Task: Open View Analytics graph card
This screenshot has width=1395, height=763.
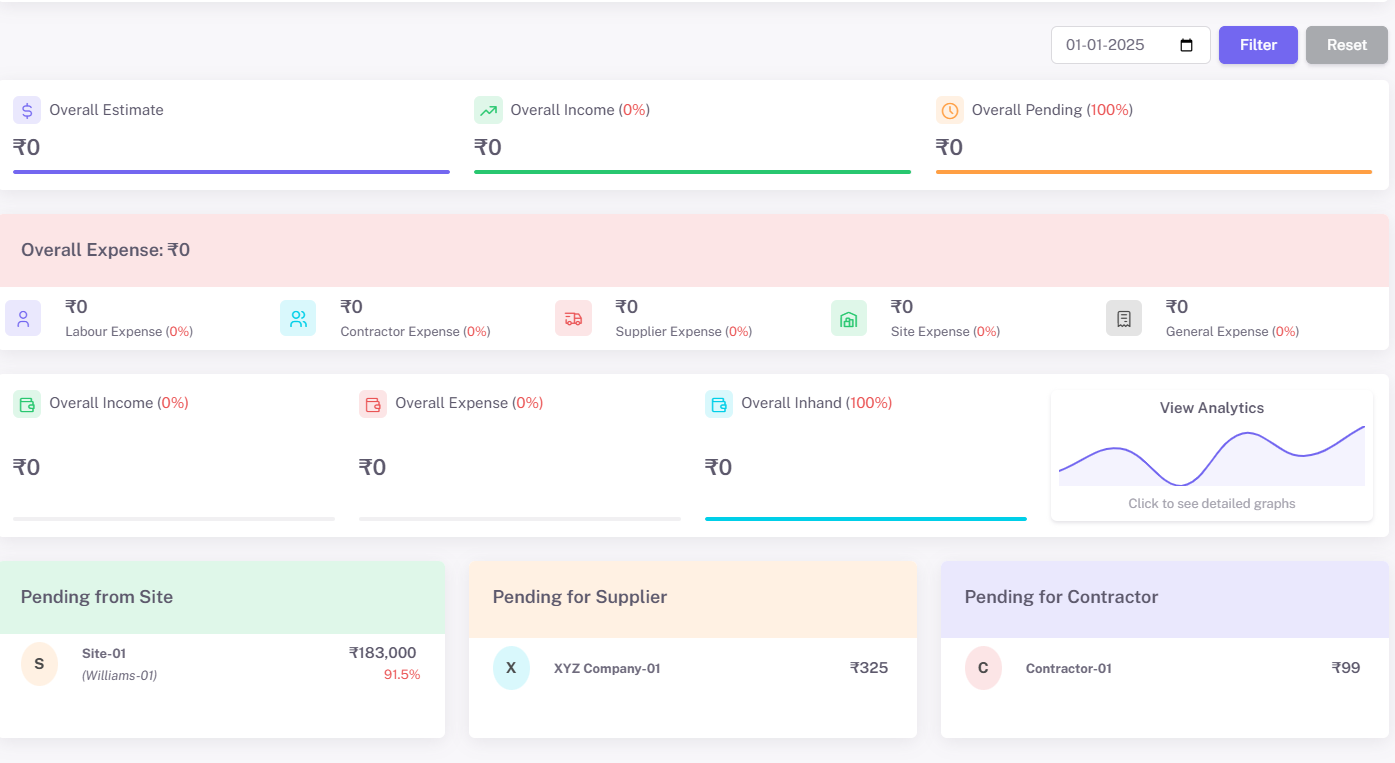Action: 1211,456
